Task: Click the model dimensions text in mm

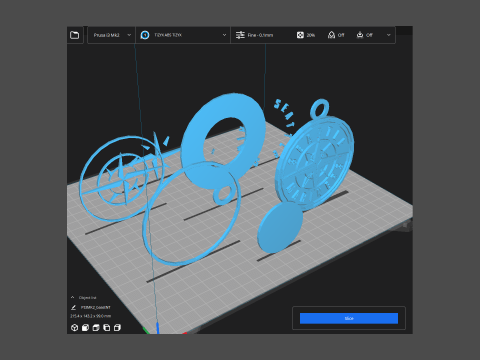Action: pos(91,316)
